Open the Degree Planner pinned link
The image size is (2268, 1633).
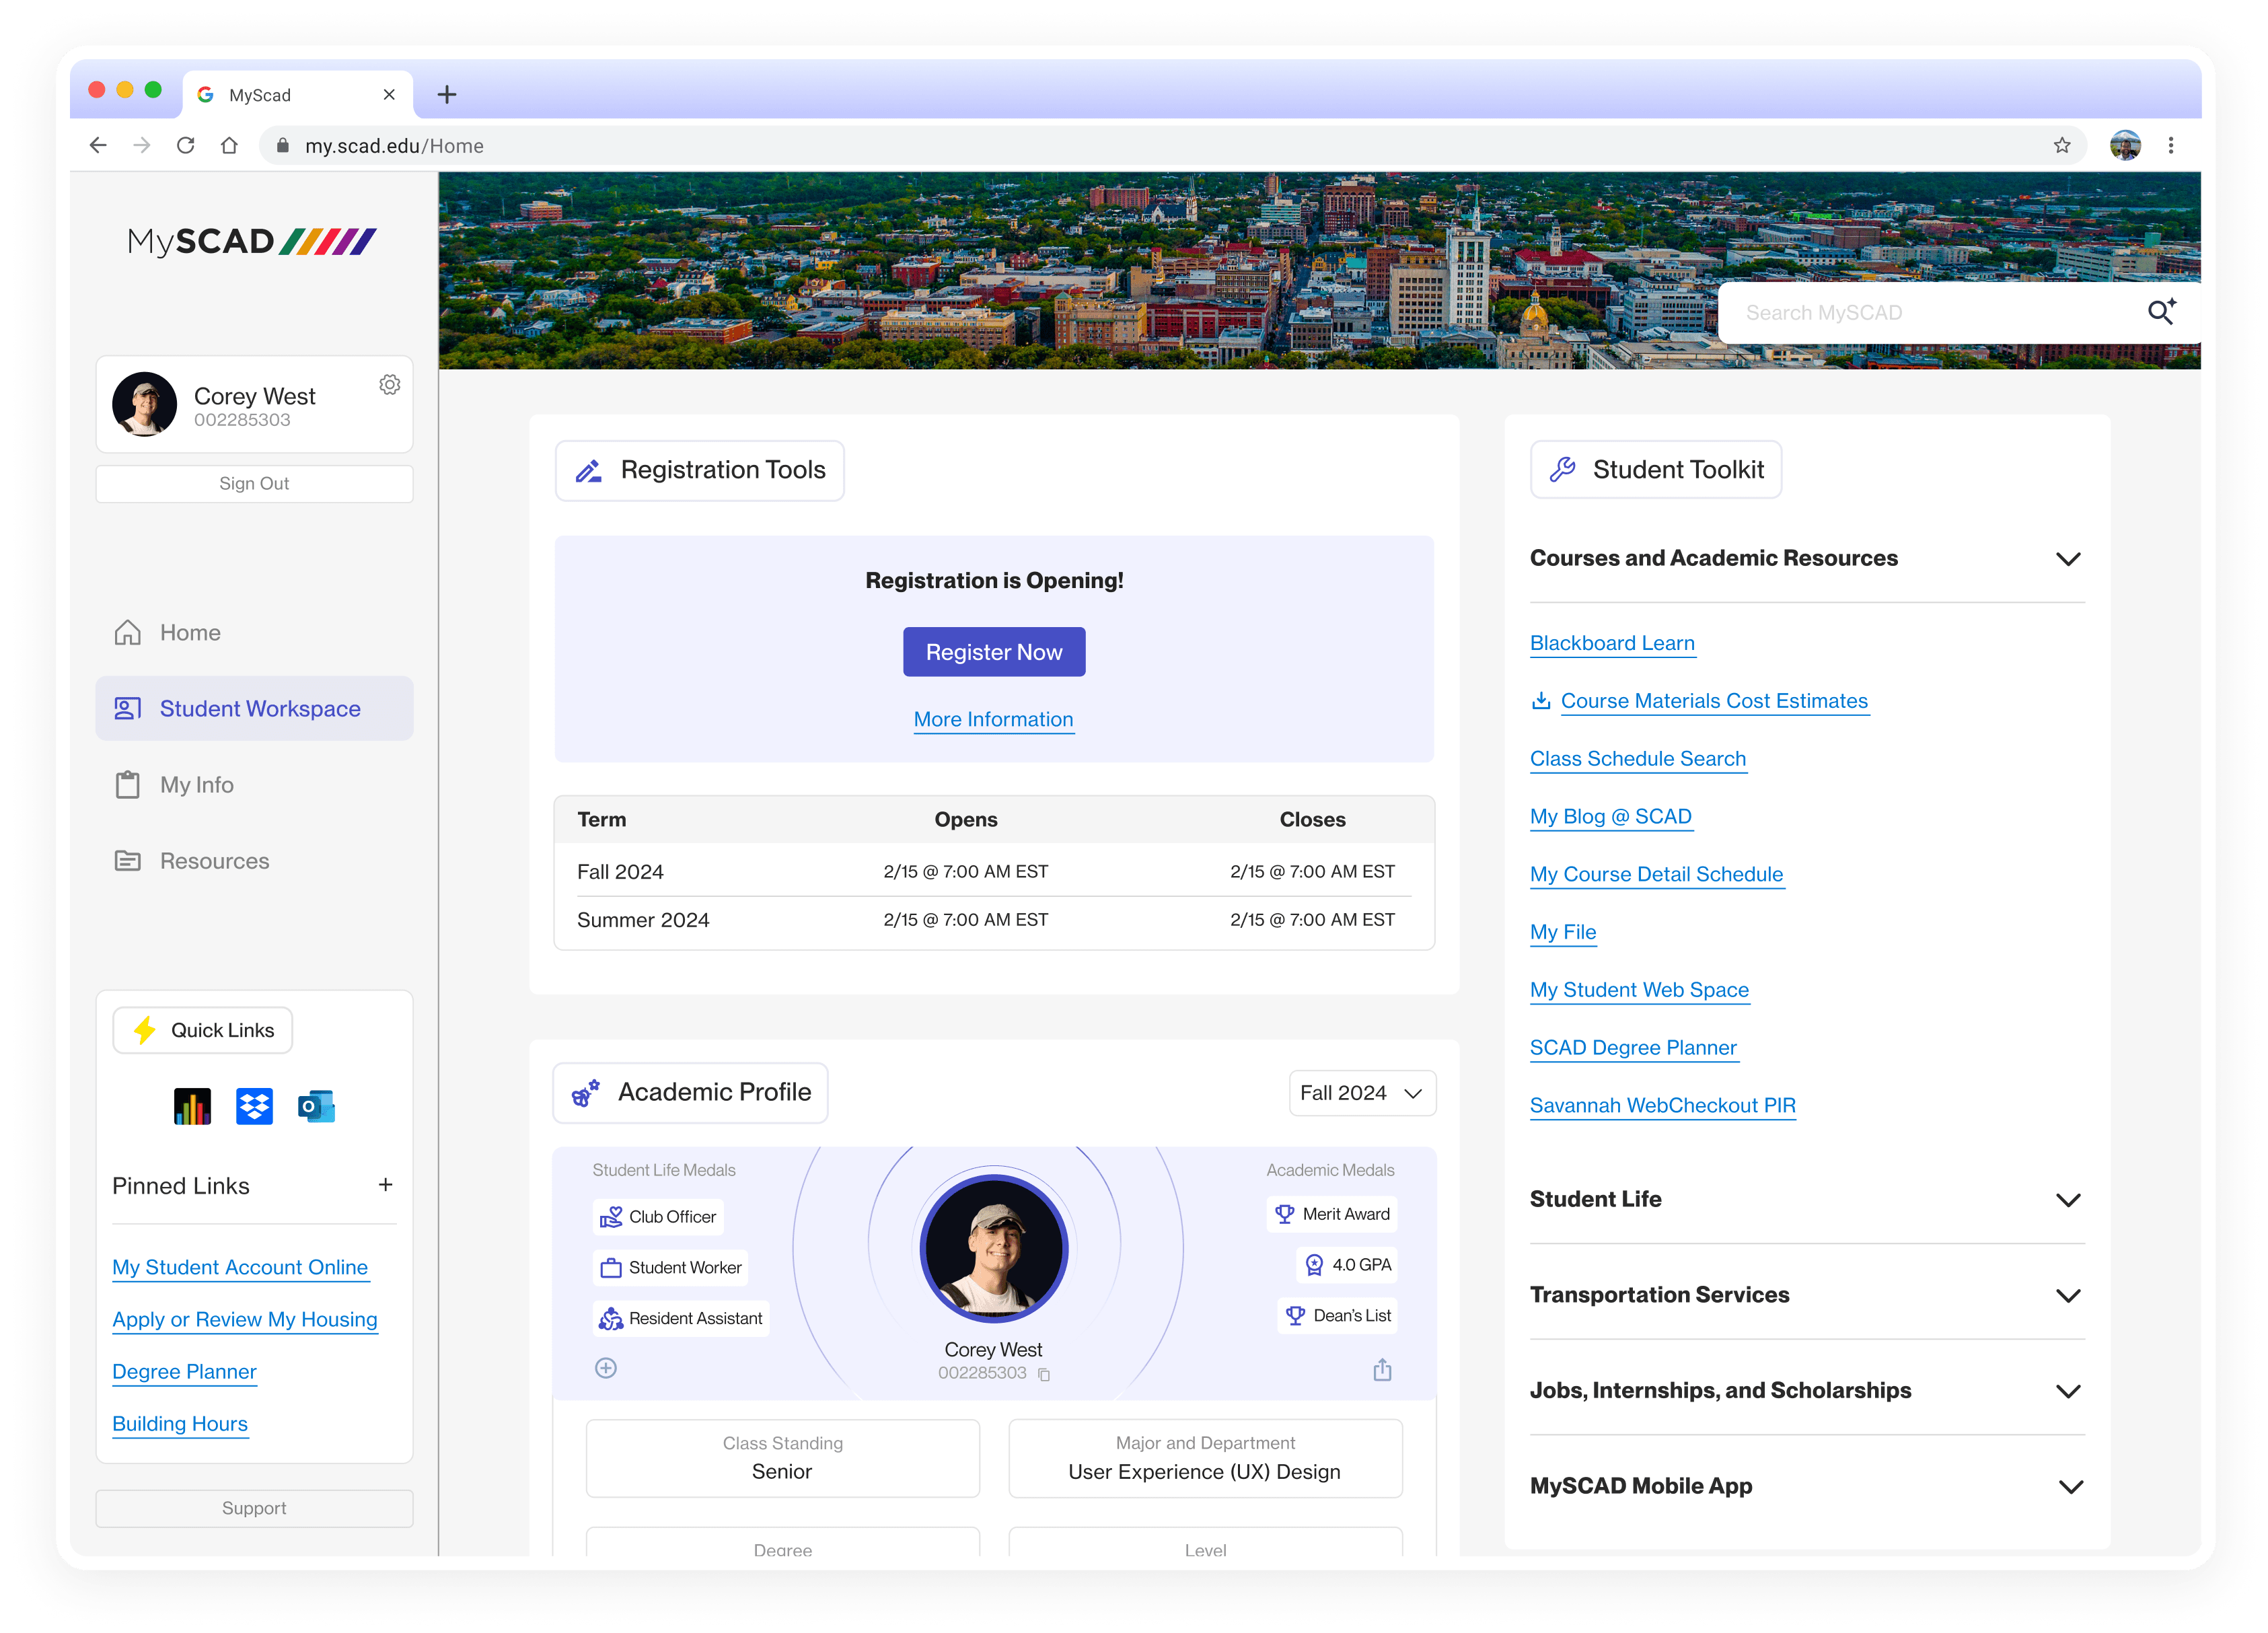[184, 1372]
